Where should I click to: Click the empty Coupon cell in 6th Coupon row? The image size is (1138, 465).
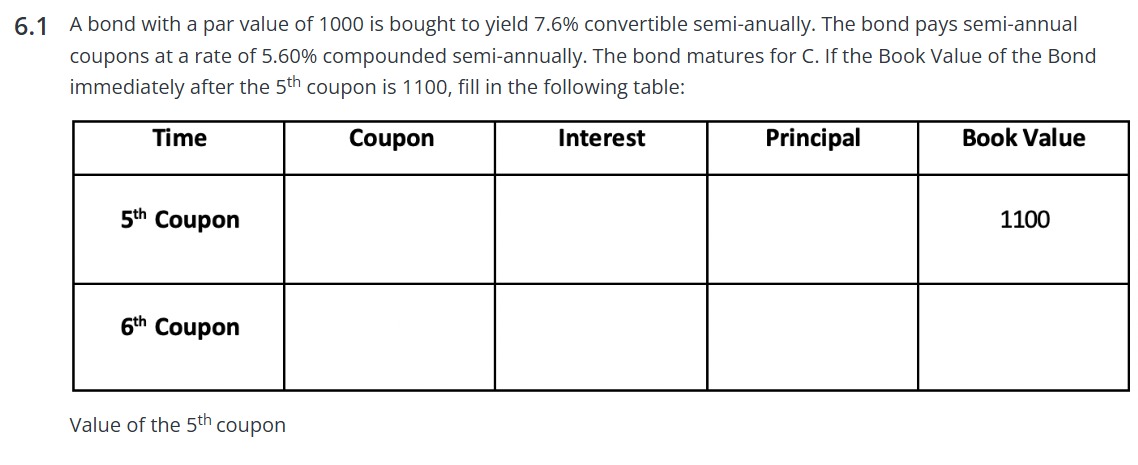pyautogui.click(x=389, y=337)
